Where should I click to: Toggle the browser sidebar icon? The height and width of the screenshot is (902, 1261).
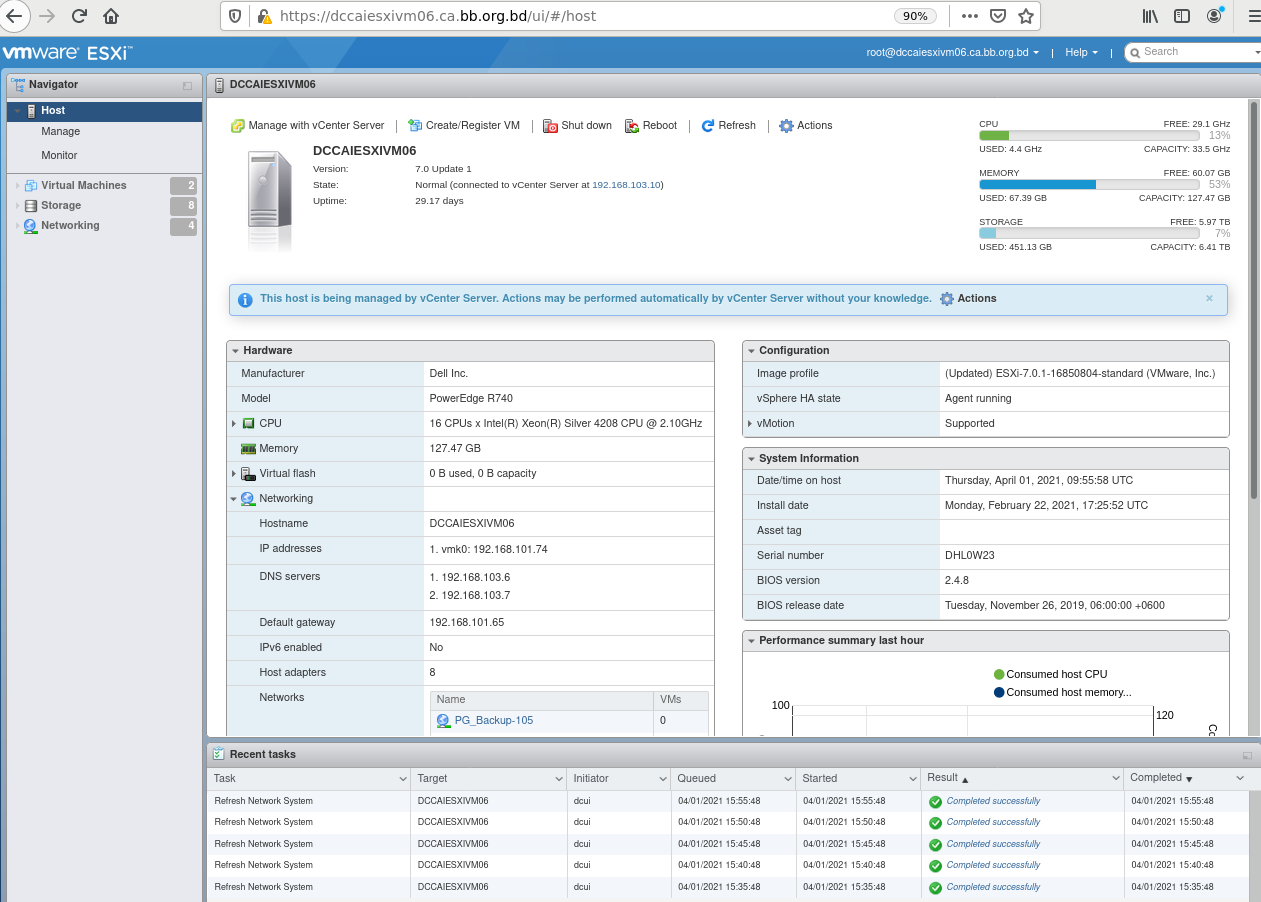(1182, 16)
